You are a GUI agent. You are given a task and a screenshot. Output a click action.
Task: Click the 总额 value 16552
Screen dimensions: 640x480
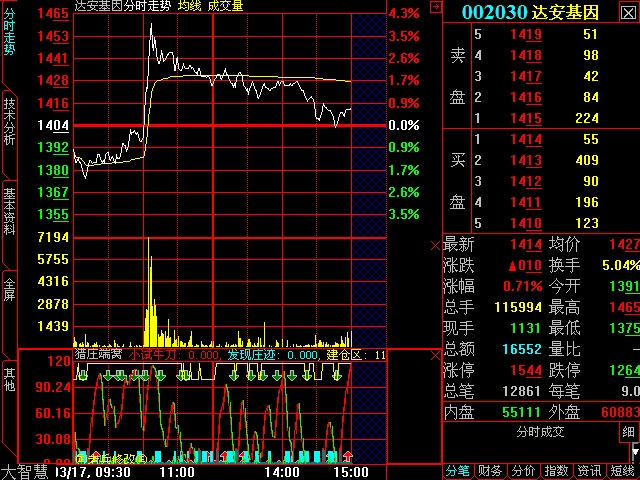pos(522,349)
